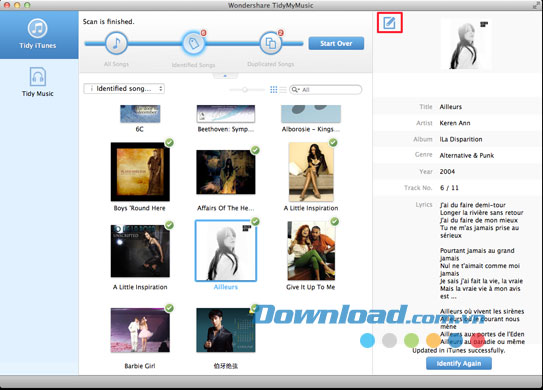Click the Artist value Keren Ann
This screenshot has height=390, width=543.
pos(455,123)
